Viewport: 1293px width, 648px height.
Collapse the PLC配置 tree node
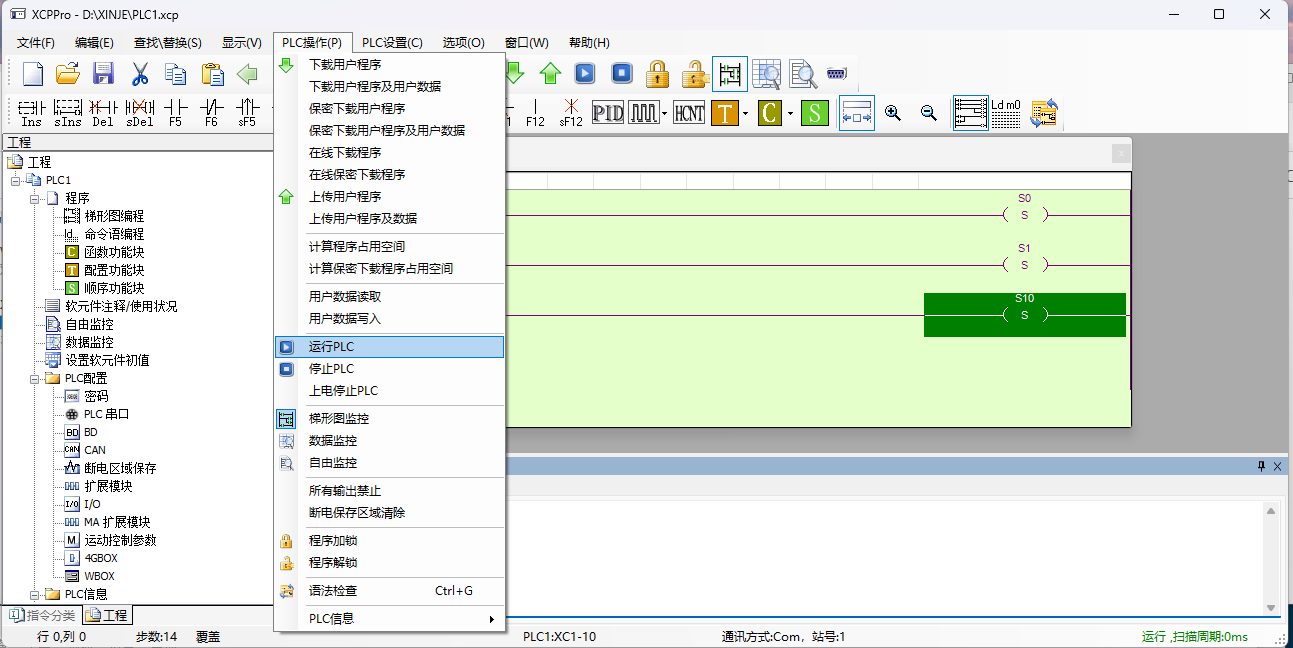pos(34,378)
